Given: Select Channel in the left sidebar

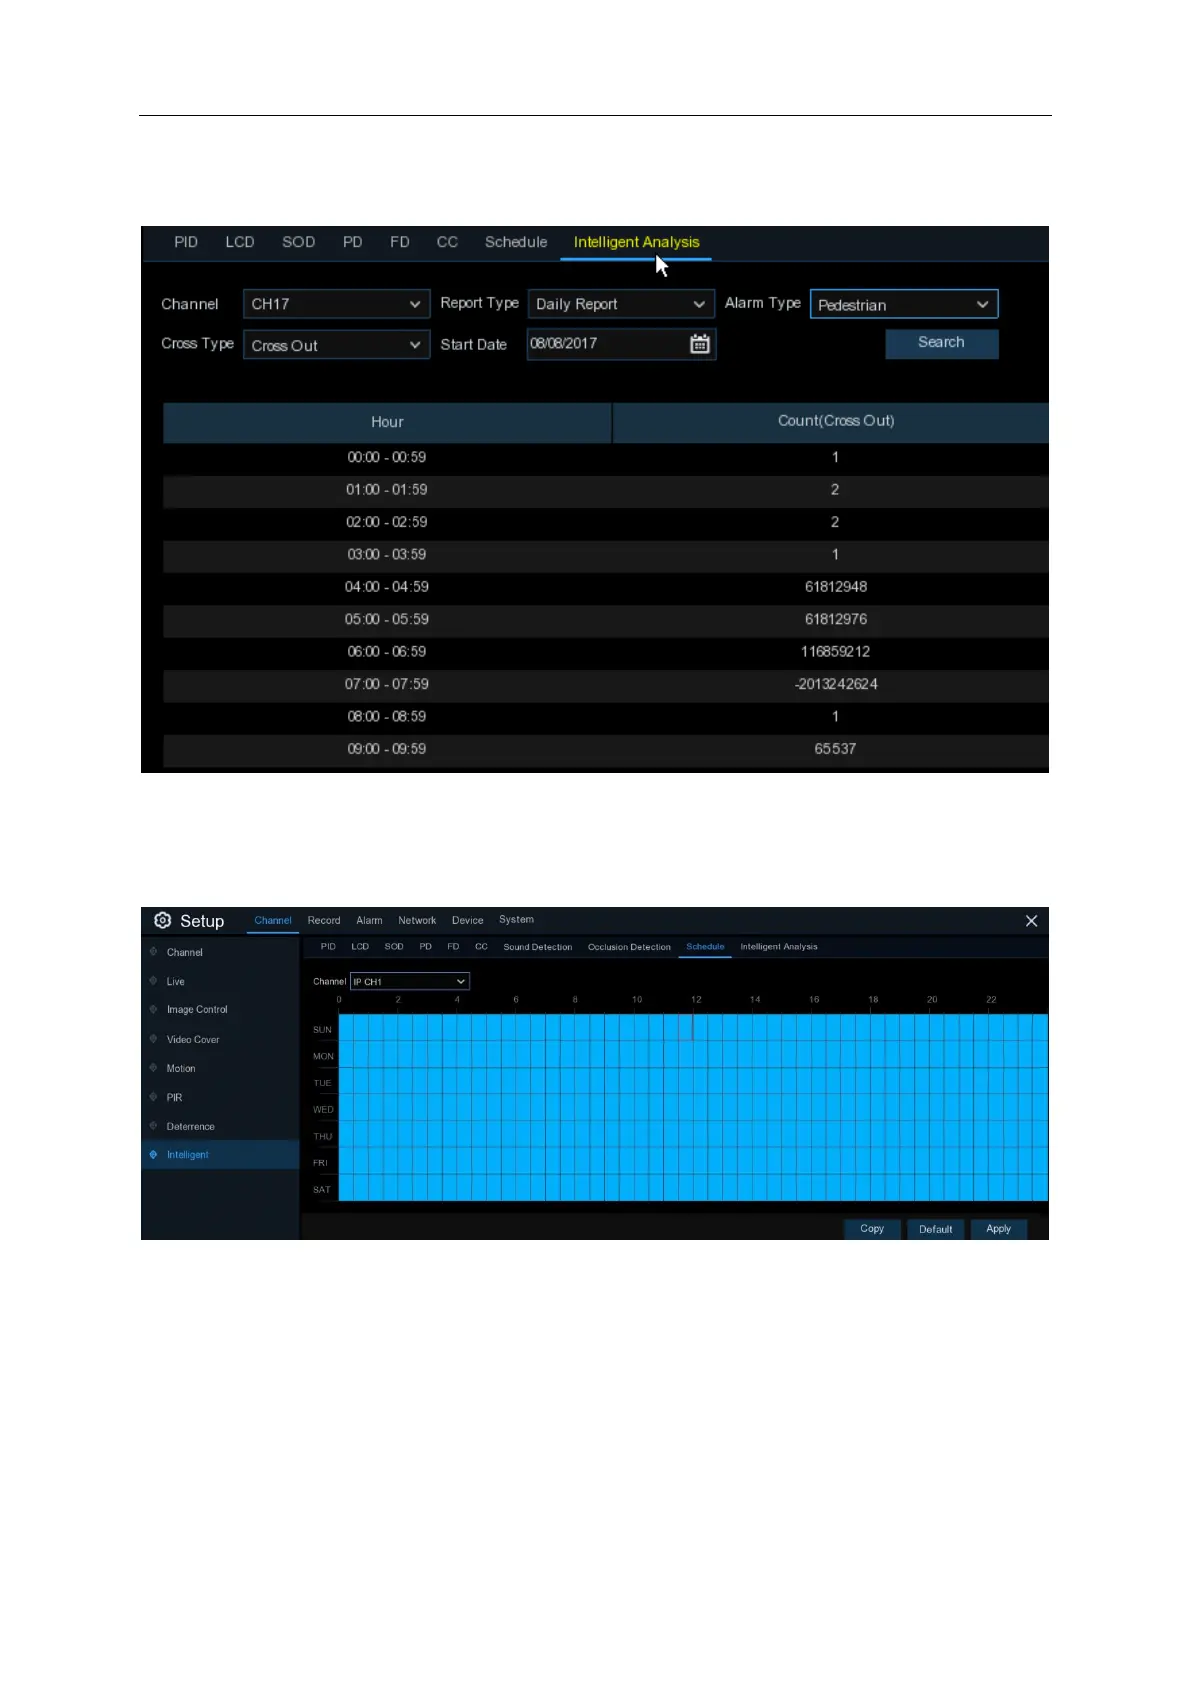Looking at the screenshot, I should coord(185,952).
